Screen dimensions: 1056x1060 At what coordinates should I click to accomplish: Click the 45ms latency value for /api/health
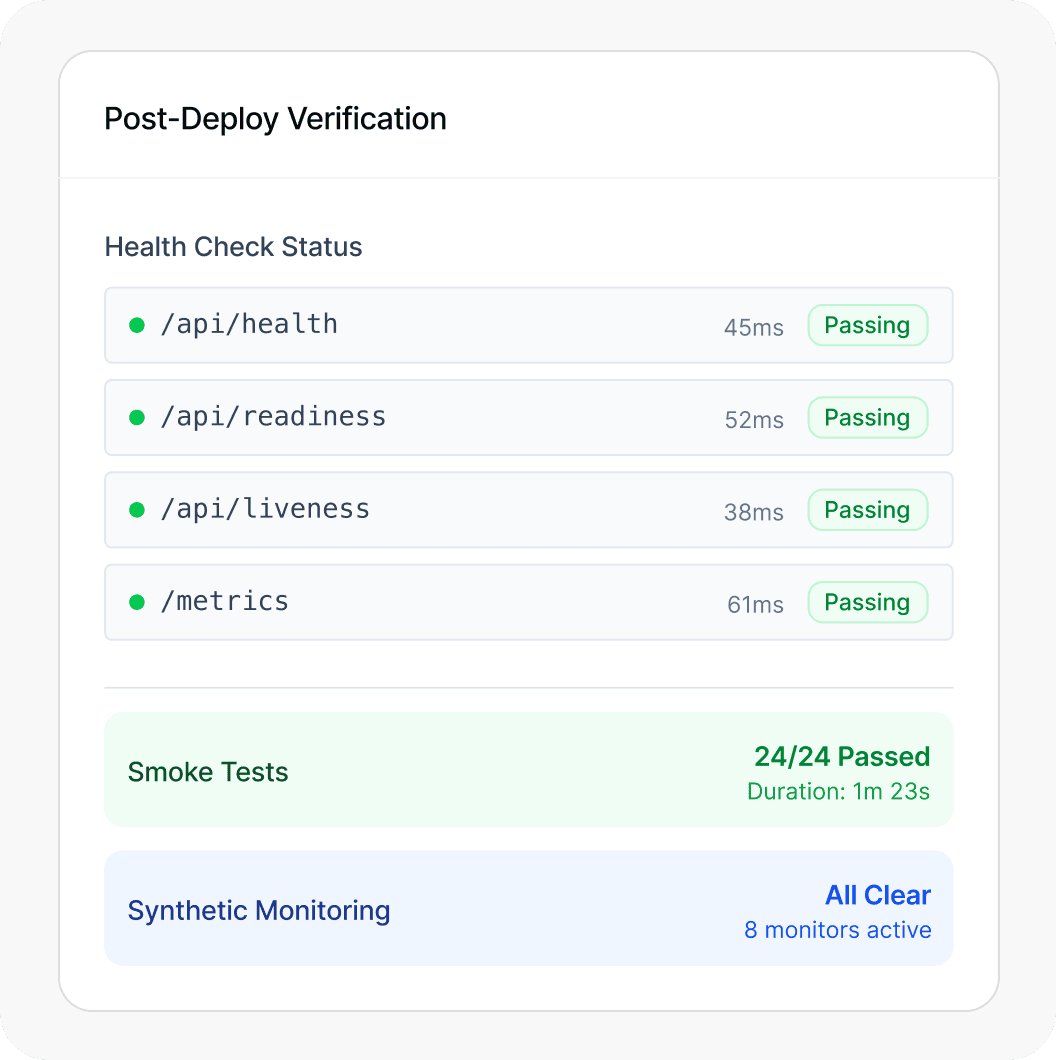753,327
